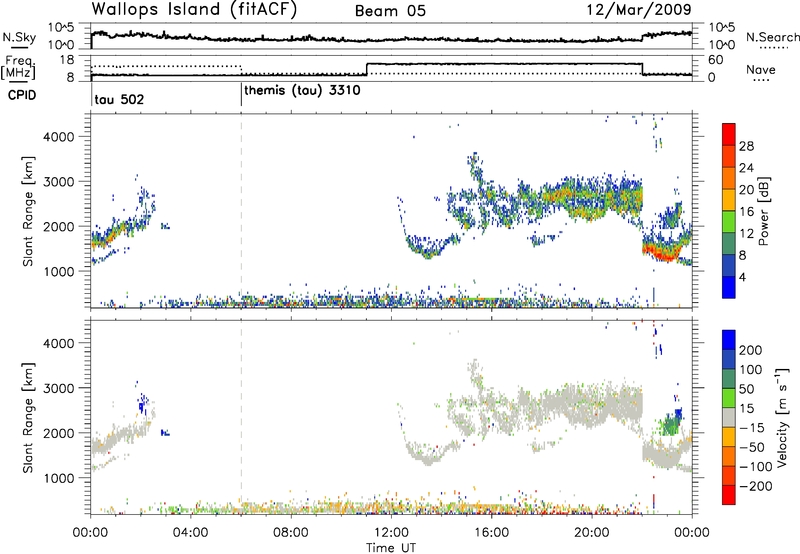Click the '04:00' time tick label
800x554 pixels.
[x=190, y=533]
